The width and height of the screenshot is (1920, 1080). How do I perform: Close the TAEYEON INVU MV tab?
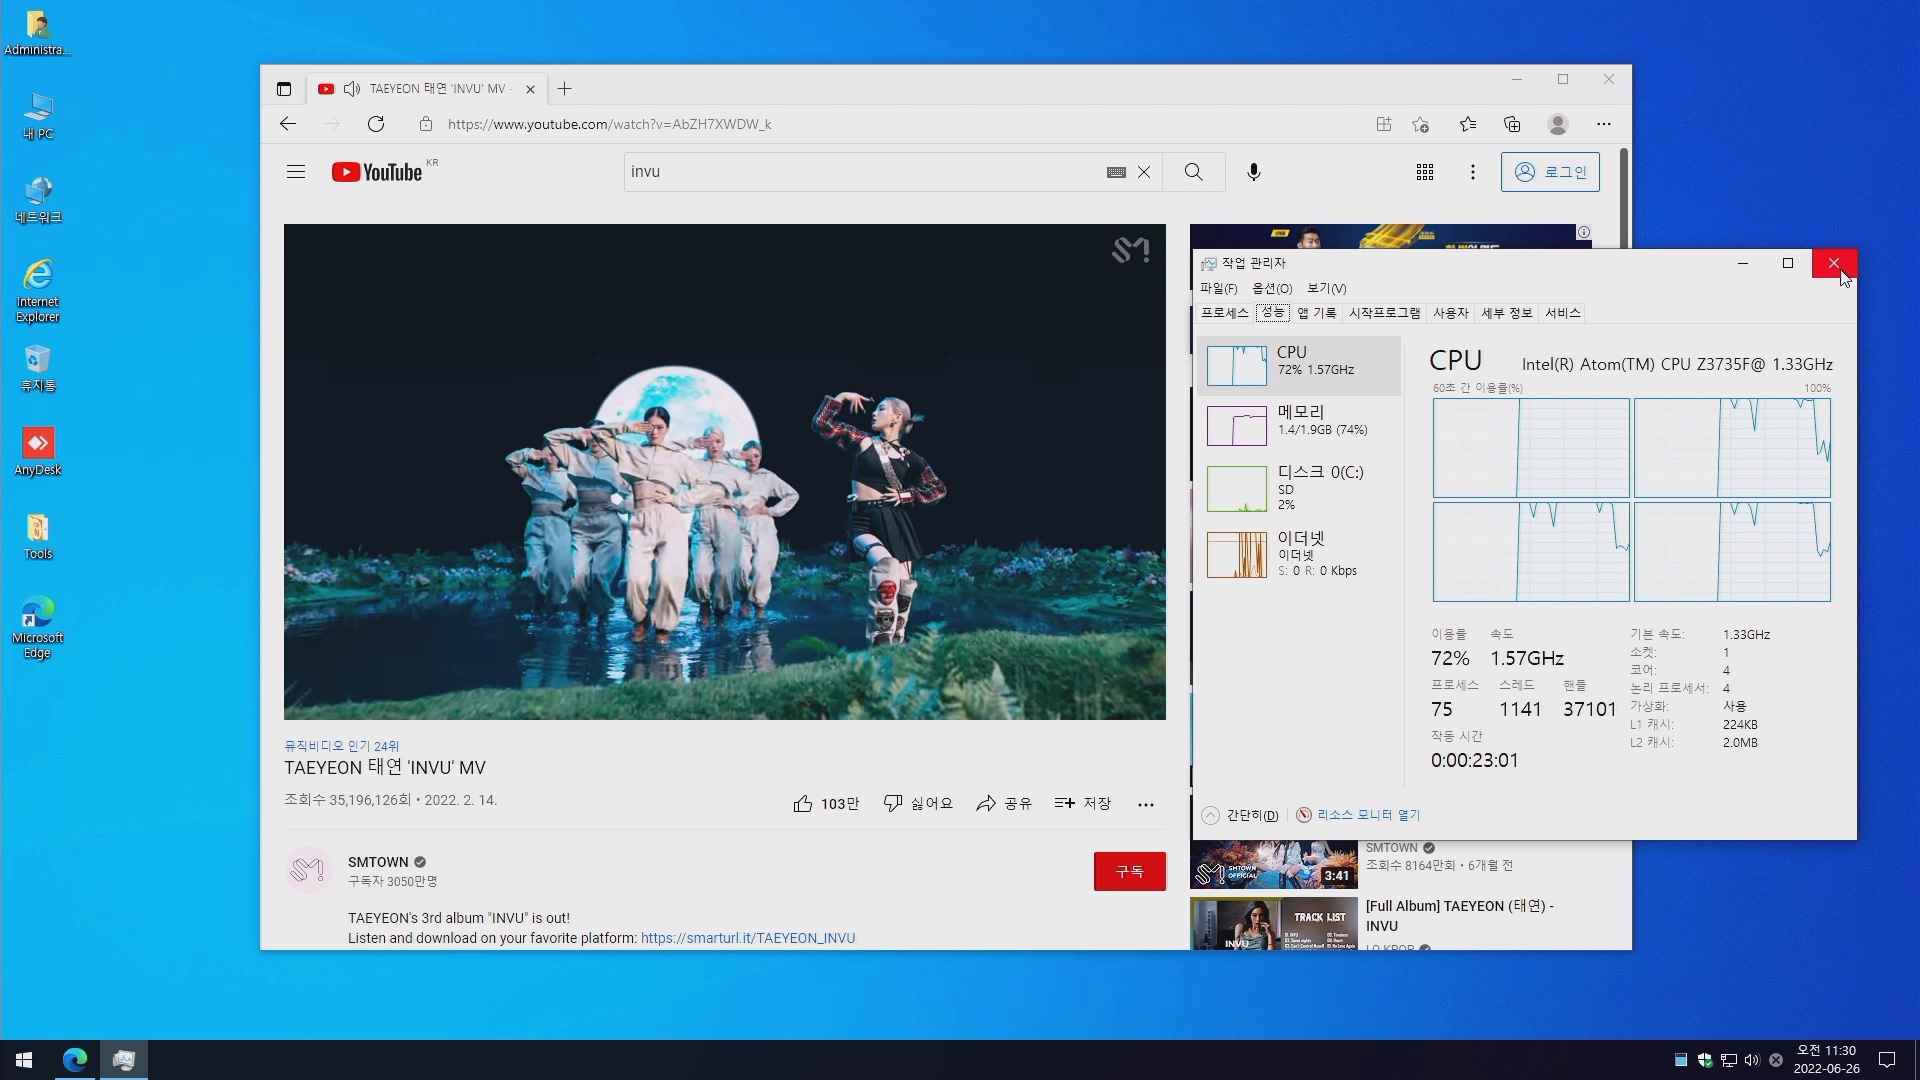531,89
